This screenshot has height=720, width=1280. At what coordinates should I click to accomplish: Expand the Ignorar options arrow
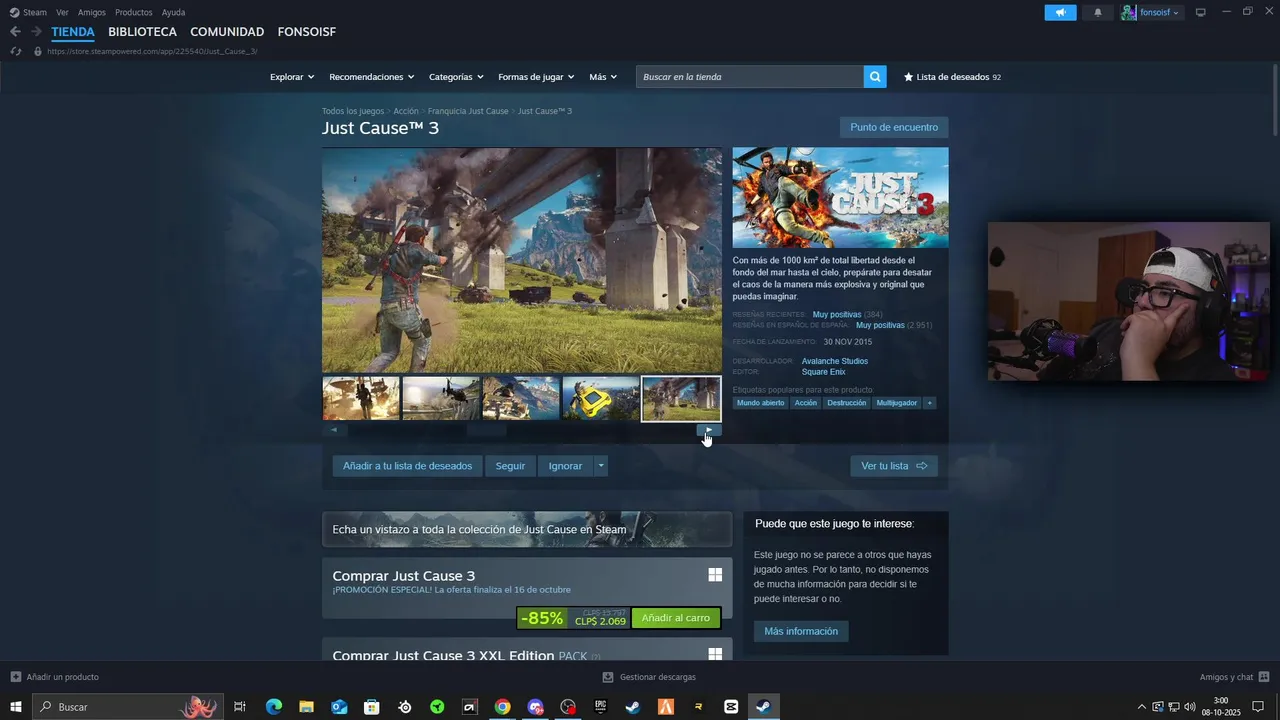pyautogui.click(x=601, y=466)
